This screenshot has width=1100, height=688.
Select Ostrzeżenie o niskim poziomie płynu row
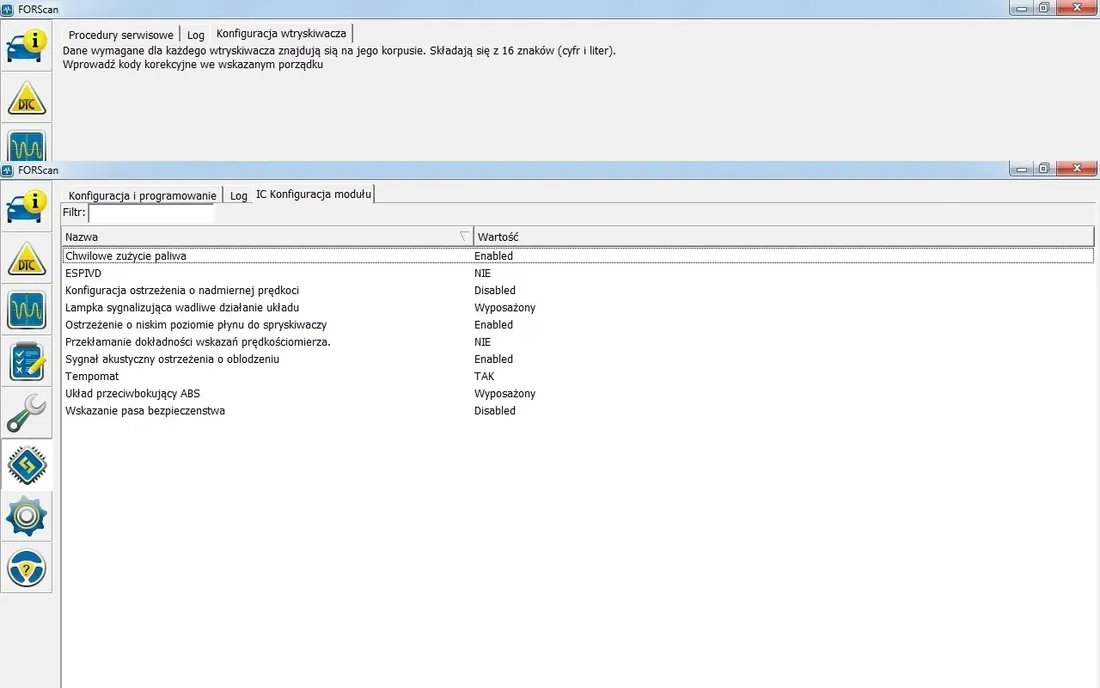tap(578, 325)
